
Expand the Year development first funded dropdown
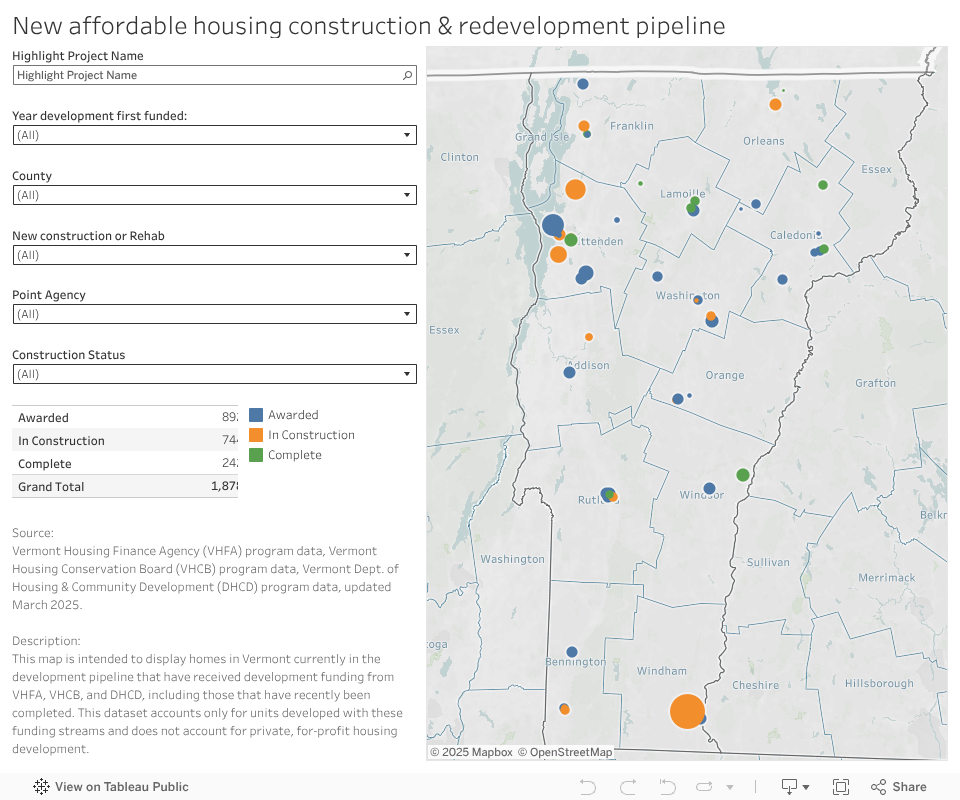click(x=407, y=135)
